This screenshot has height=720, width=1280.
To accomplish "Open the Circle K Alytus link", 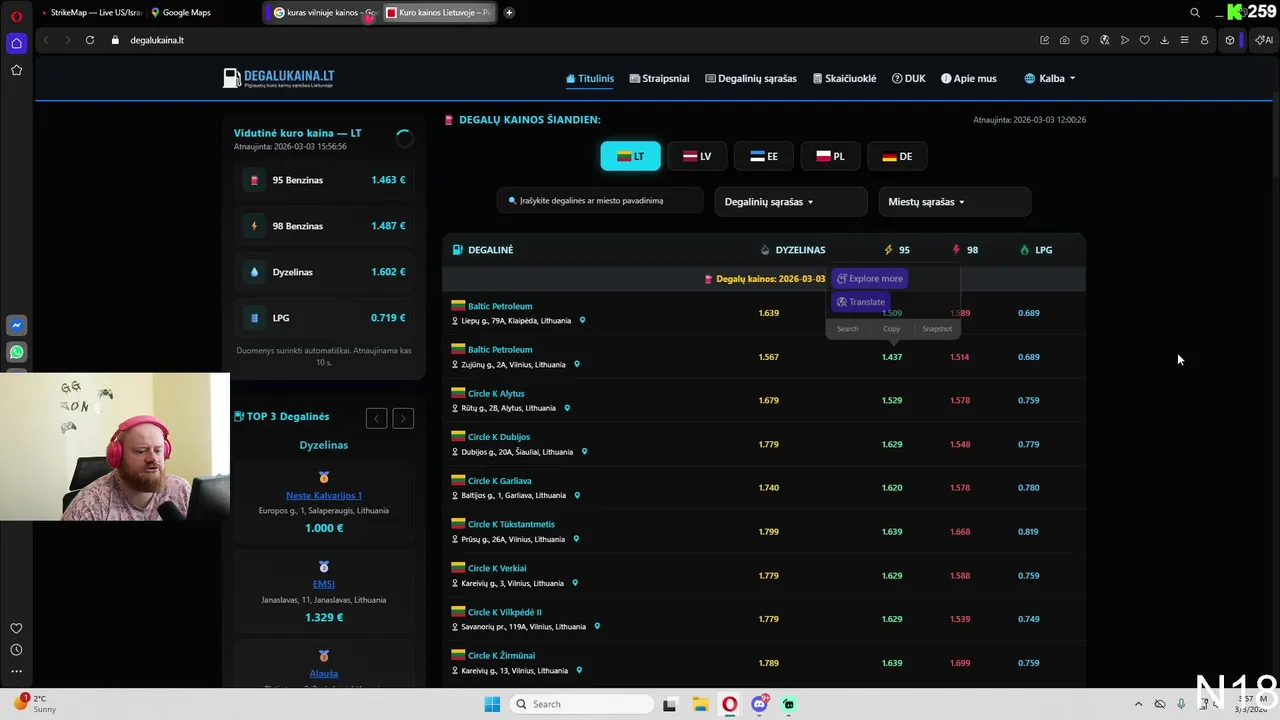I will tap(496, 394).
